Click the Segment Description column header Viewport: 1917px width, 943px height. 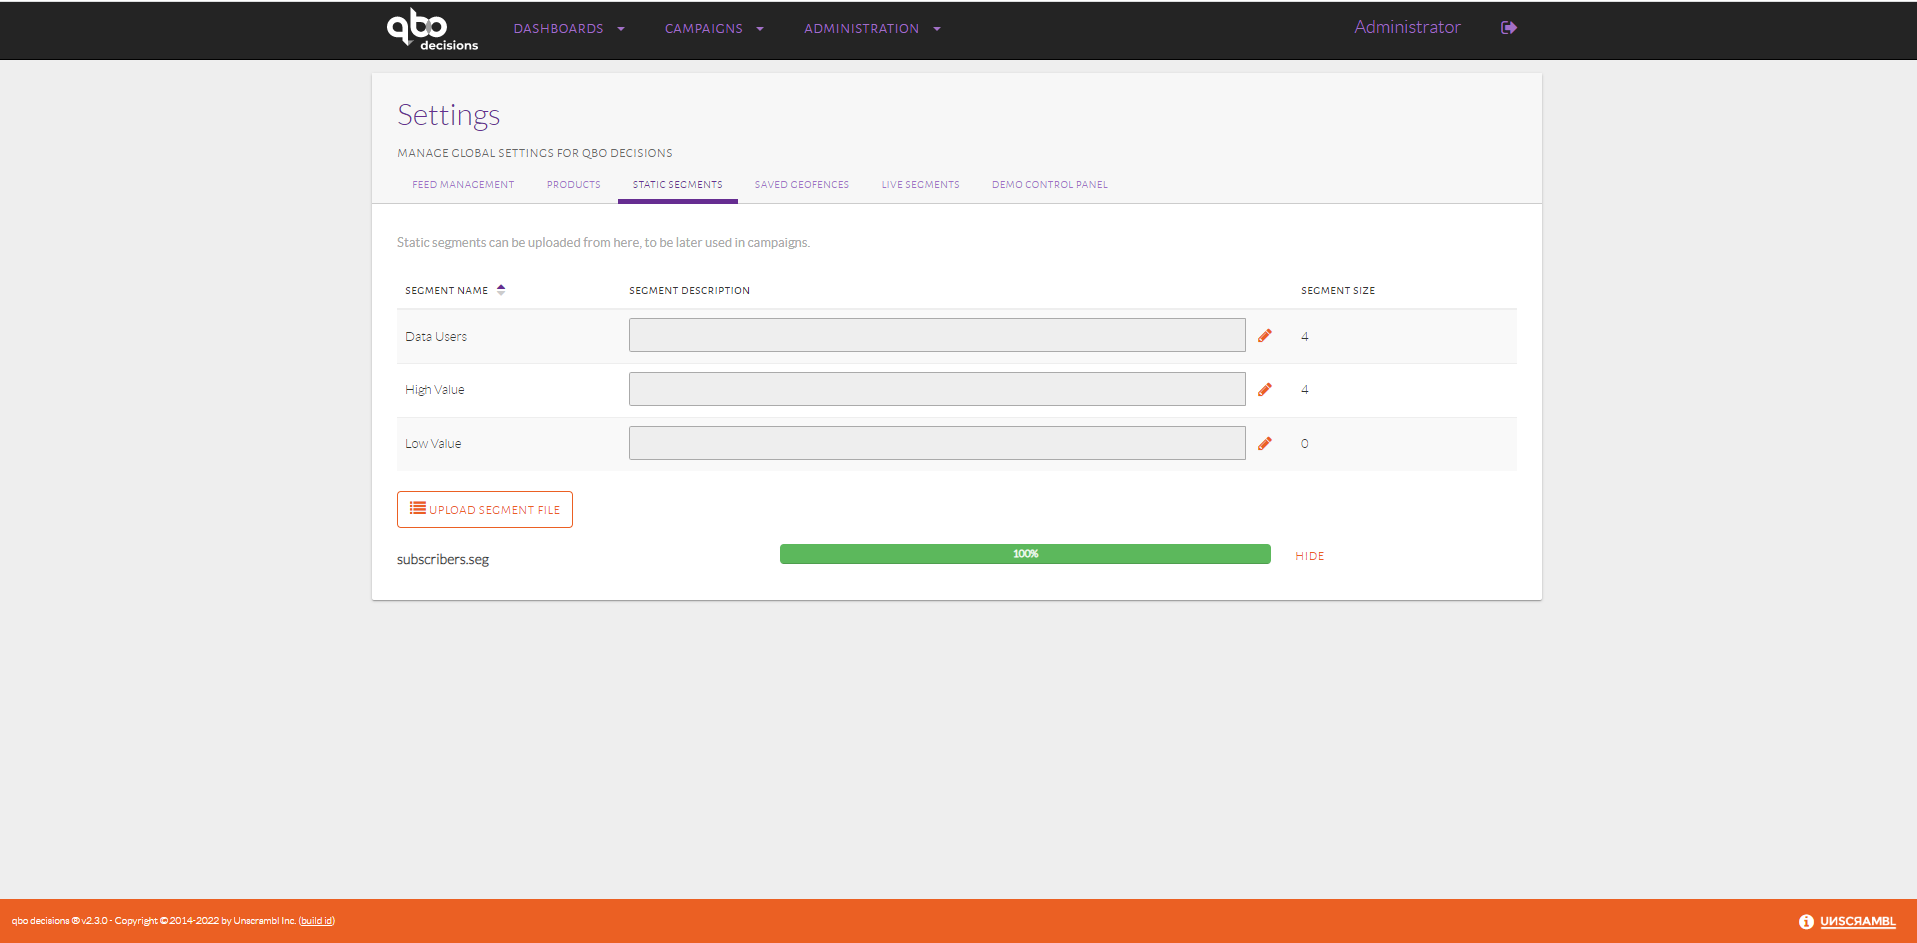click(689, 291)
